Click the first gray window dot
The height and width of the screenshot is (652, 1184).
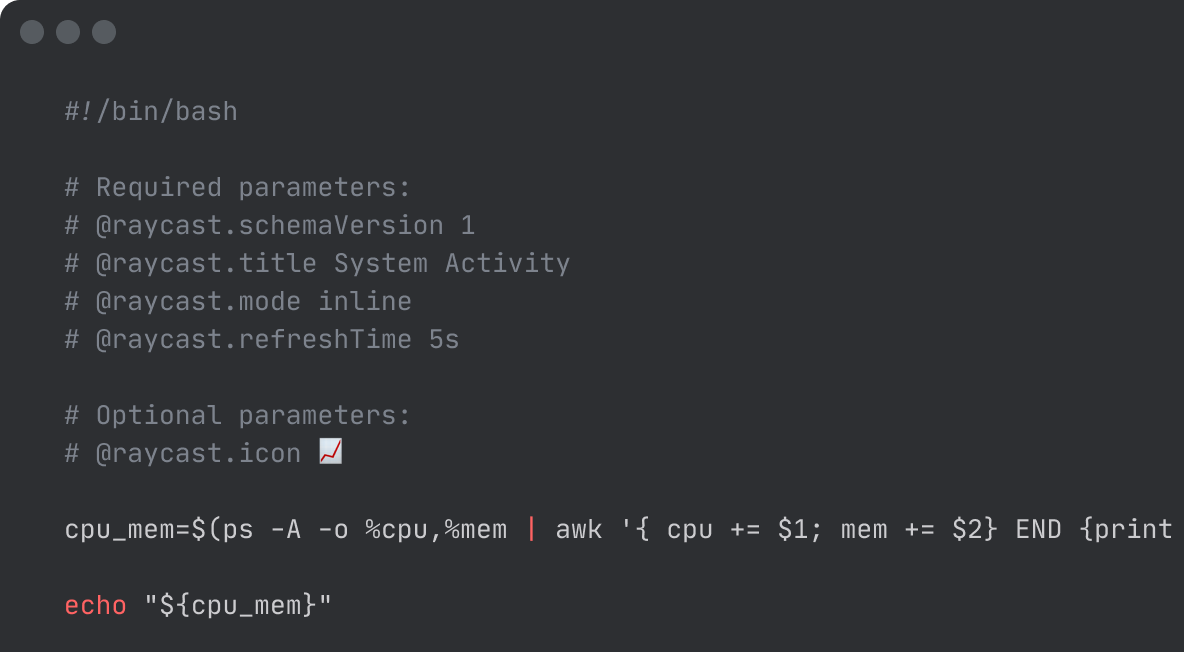32,32
